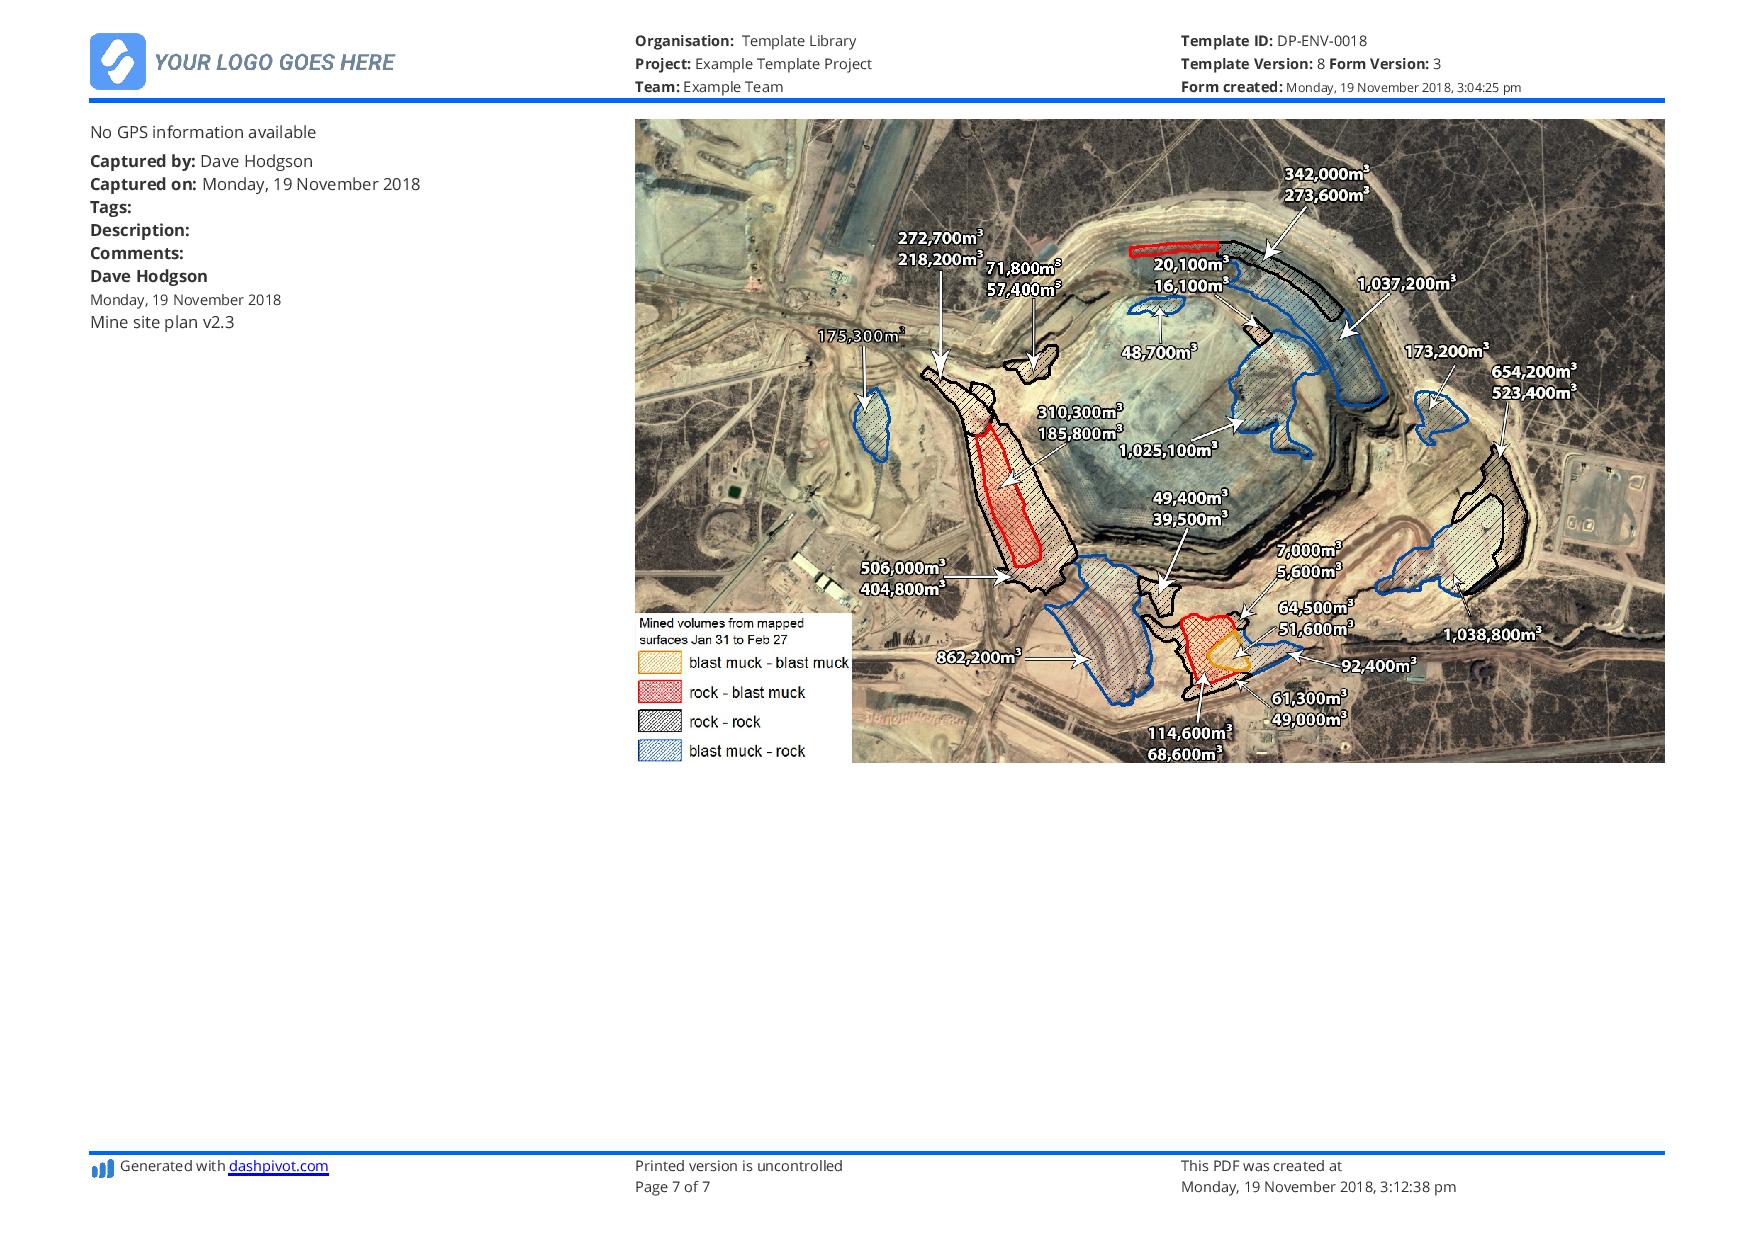Click the blue square logo icon in header
This screenshot has height=1240, width=1754.
[117, 62]
